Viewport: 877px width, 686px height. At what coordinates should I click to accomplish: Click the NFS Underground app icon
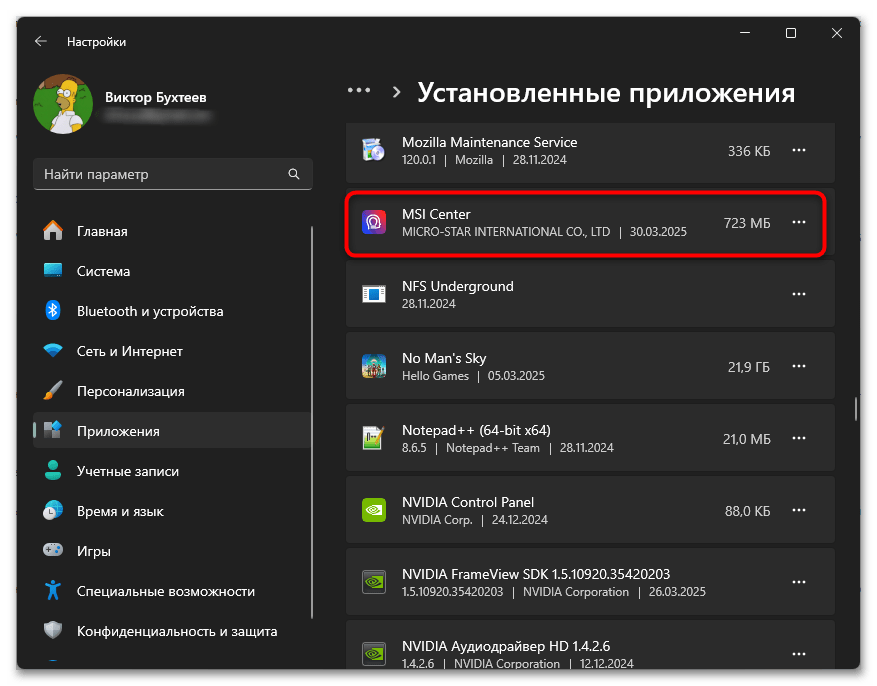(x=374, y=294)
